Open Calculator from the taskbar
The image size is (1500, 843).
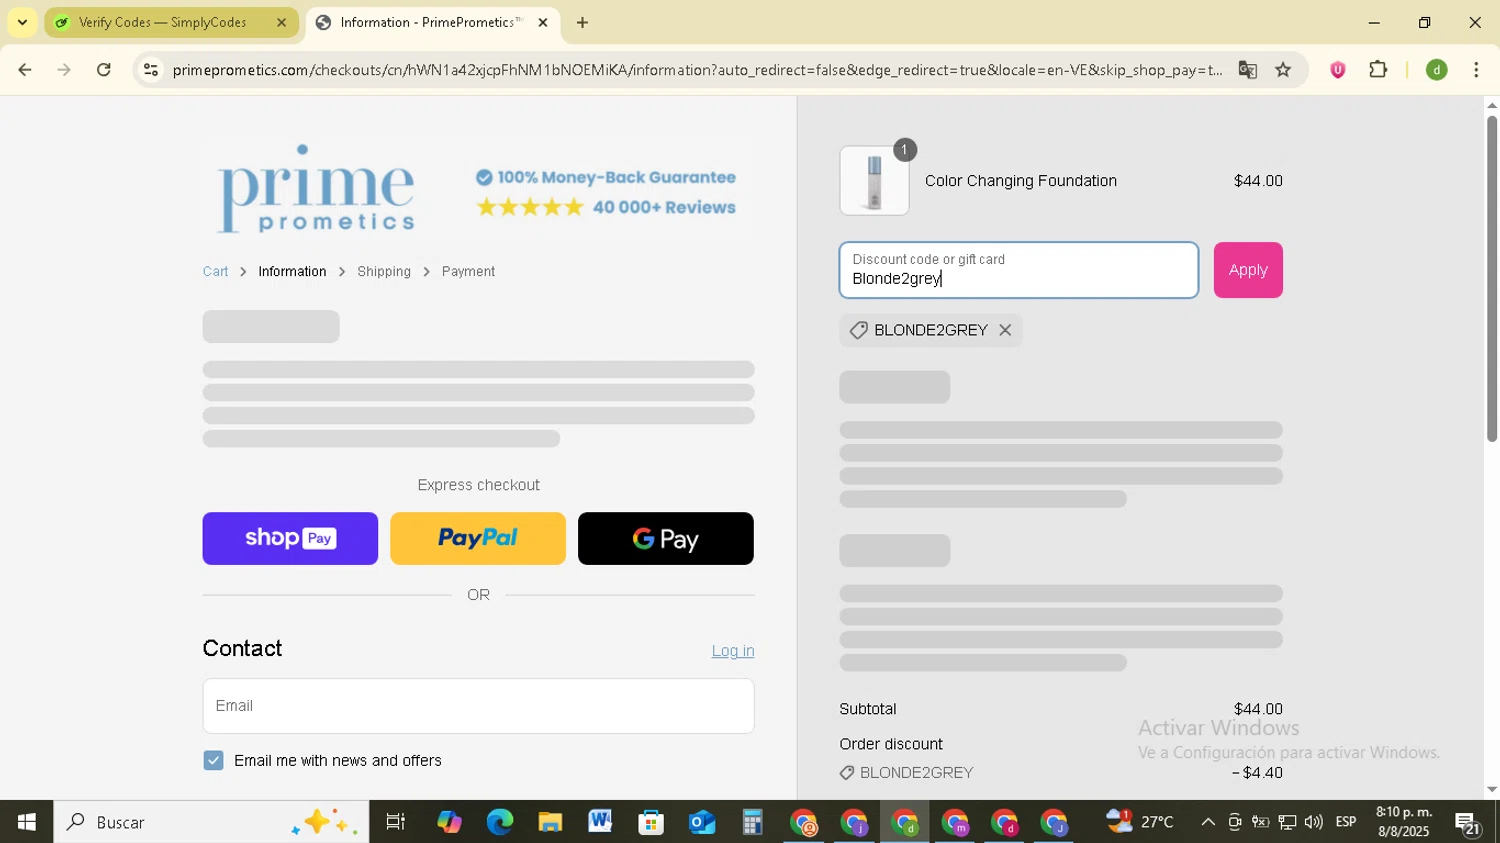point(752,822)
